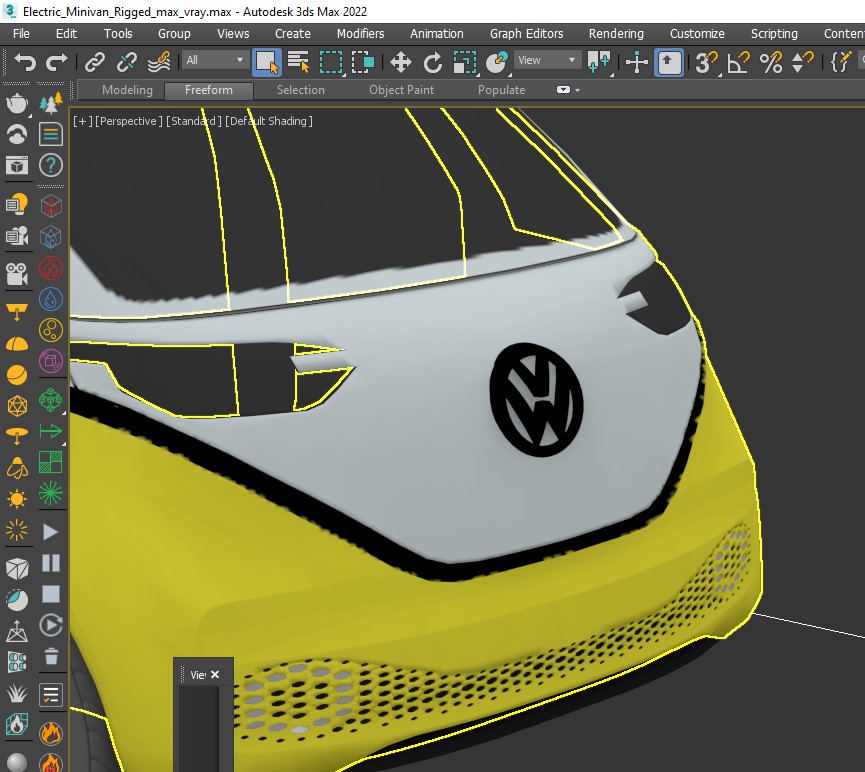865x772 pixels.
Task: Toggle Window/Crossing selection mode
Action: click(x=363, y=62)
